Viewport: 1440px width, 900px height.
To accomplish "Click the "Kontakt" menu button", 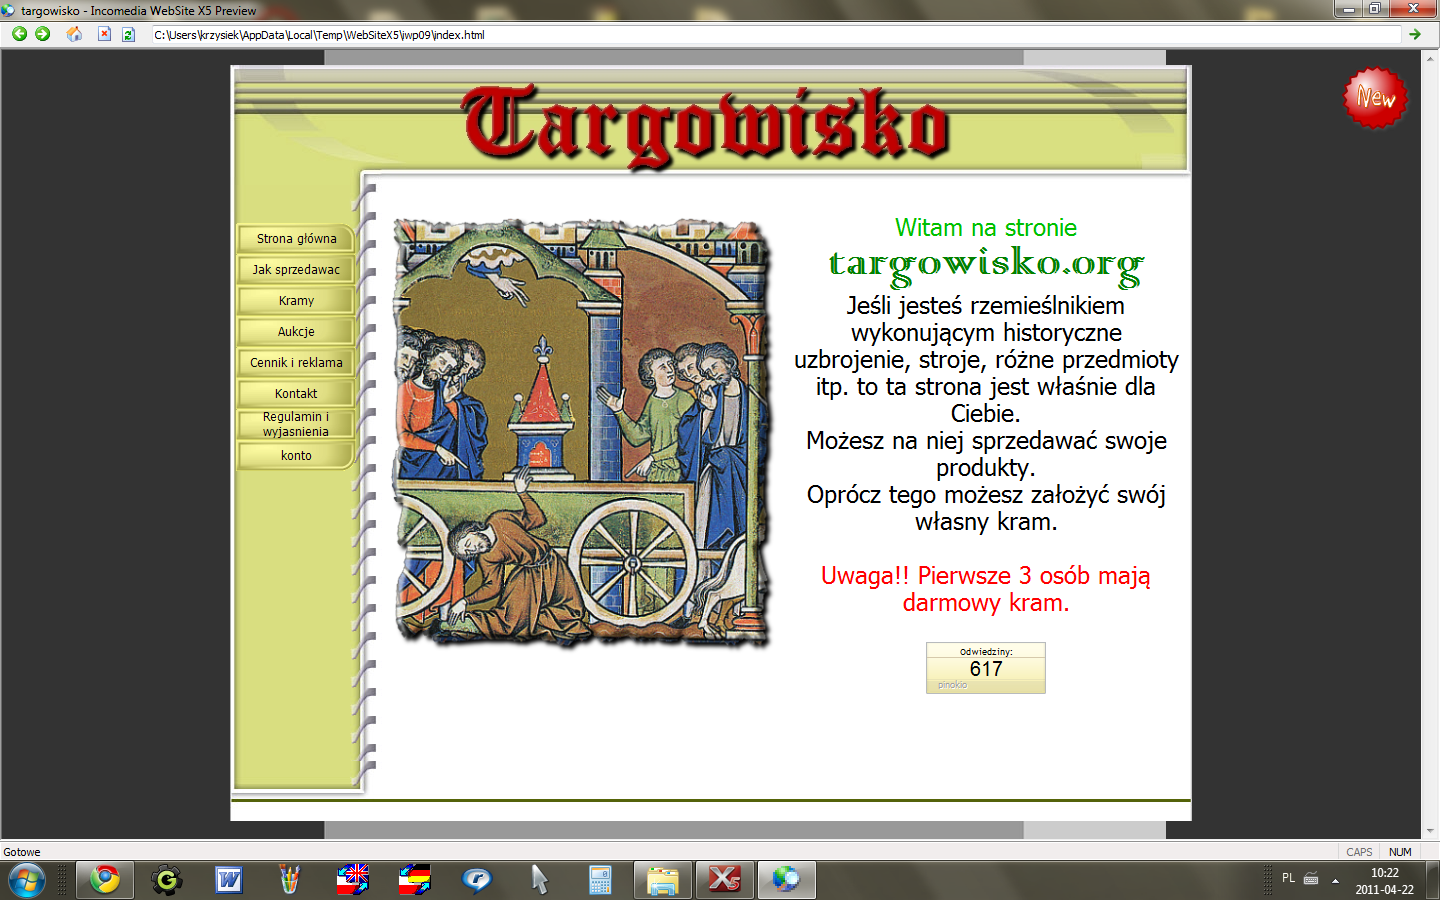I will [x=296, y=394].
